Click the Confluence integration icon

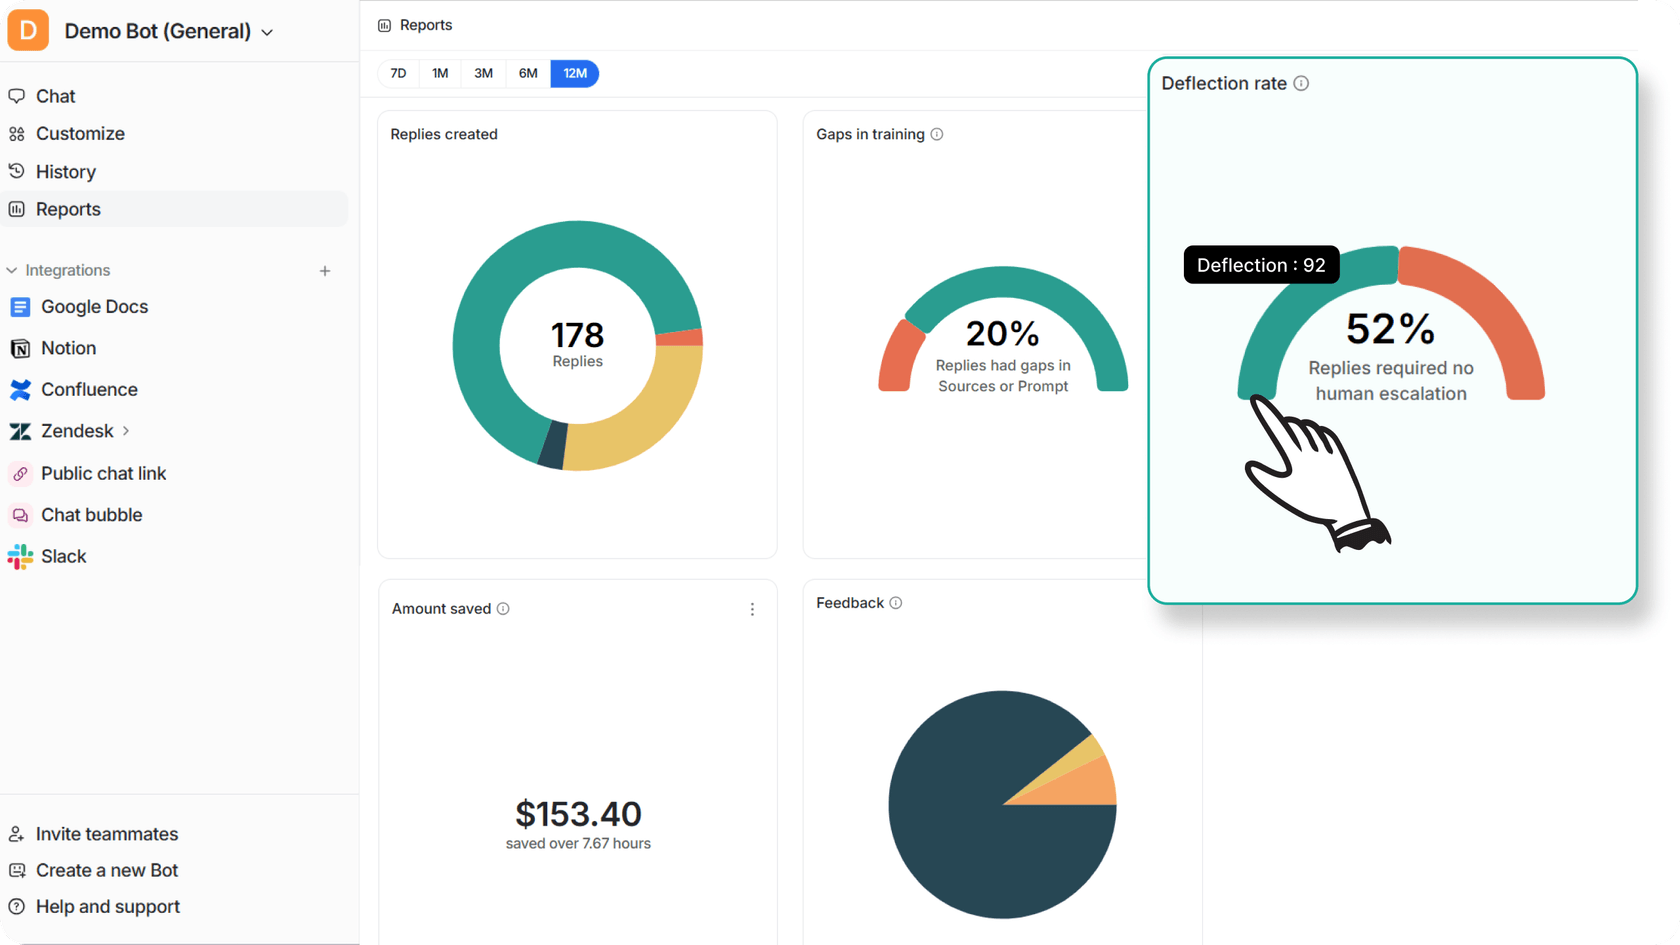pos(20,389)
